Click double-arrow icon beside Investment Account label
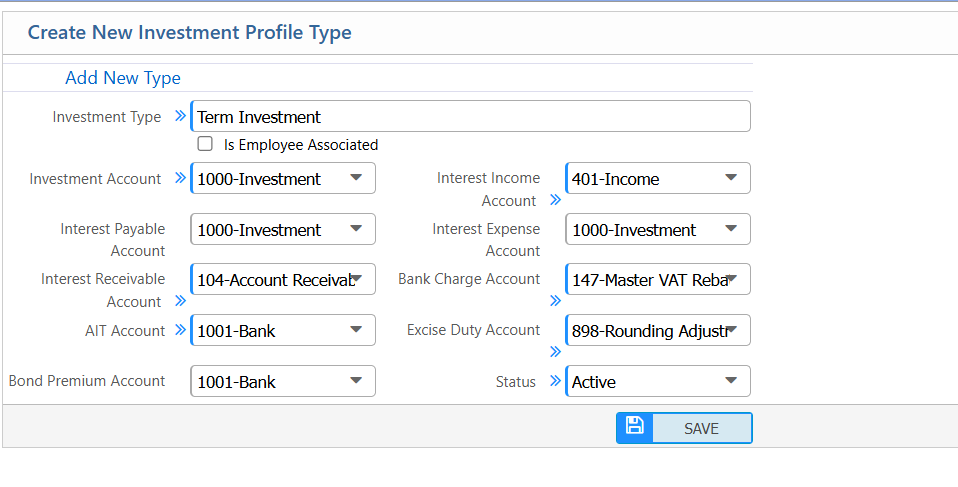This screenshot has height=487, width=958. click(180, 178)
